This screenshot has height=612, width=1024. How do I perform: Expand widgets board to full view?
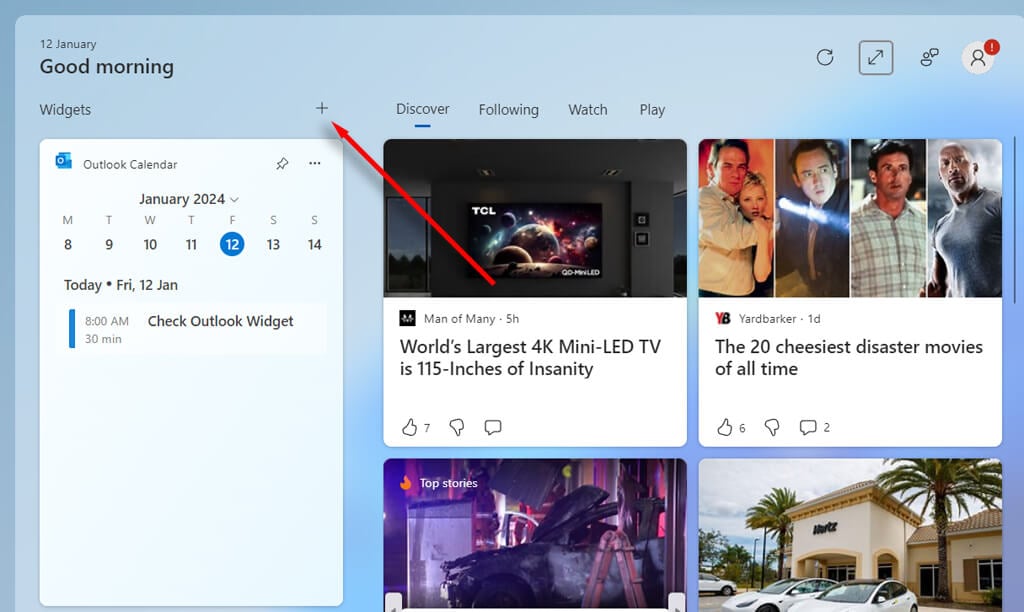(x=876, y=57)
